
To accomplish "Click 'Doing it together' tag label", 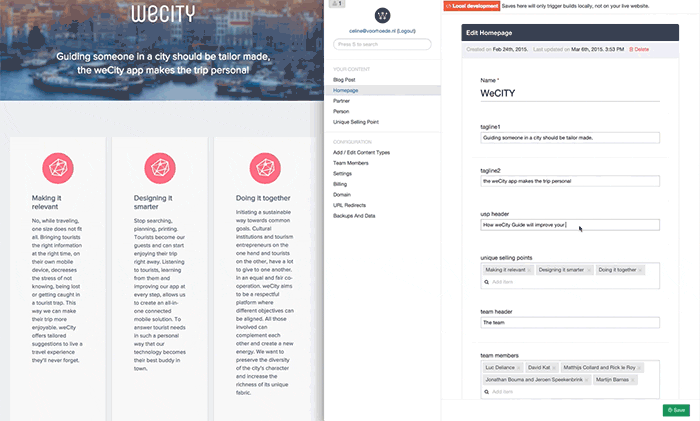I will click(x=617, y=270).
